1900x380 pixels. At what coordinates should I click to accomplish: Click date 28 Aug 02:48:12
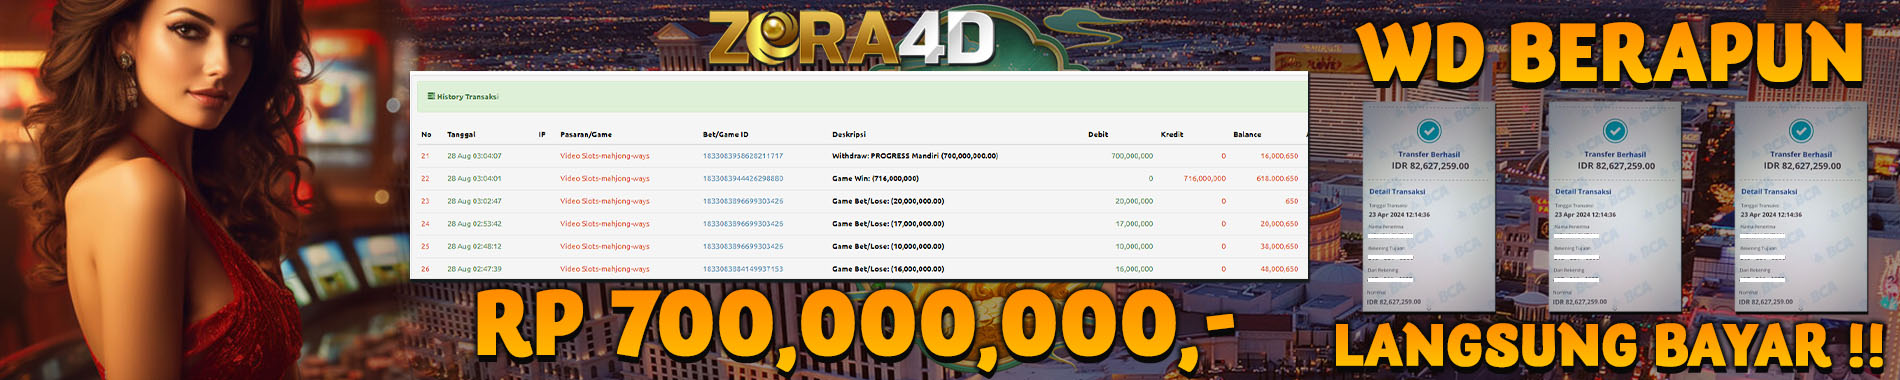tap(474, 246)
